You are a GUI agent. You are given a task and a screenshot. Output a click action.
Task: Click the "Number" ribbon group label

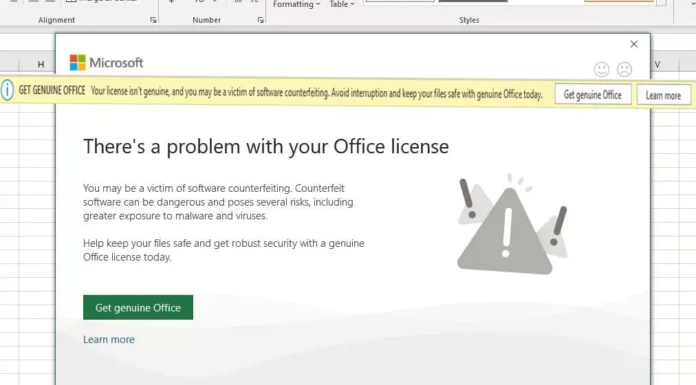point(206,20)
